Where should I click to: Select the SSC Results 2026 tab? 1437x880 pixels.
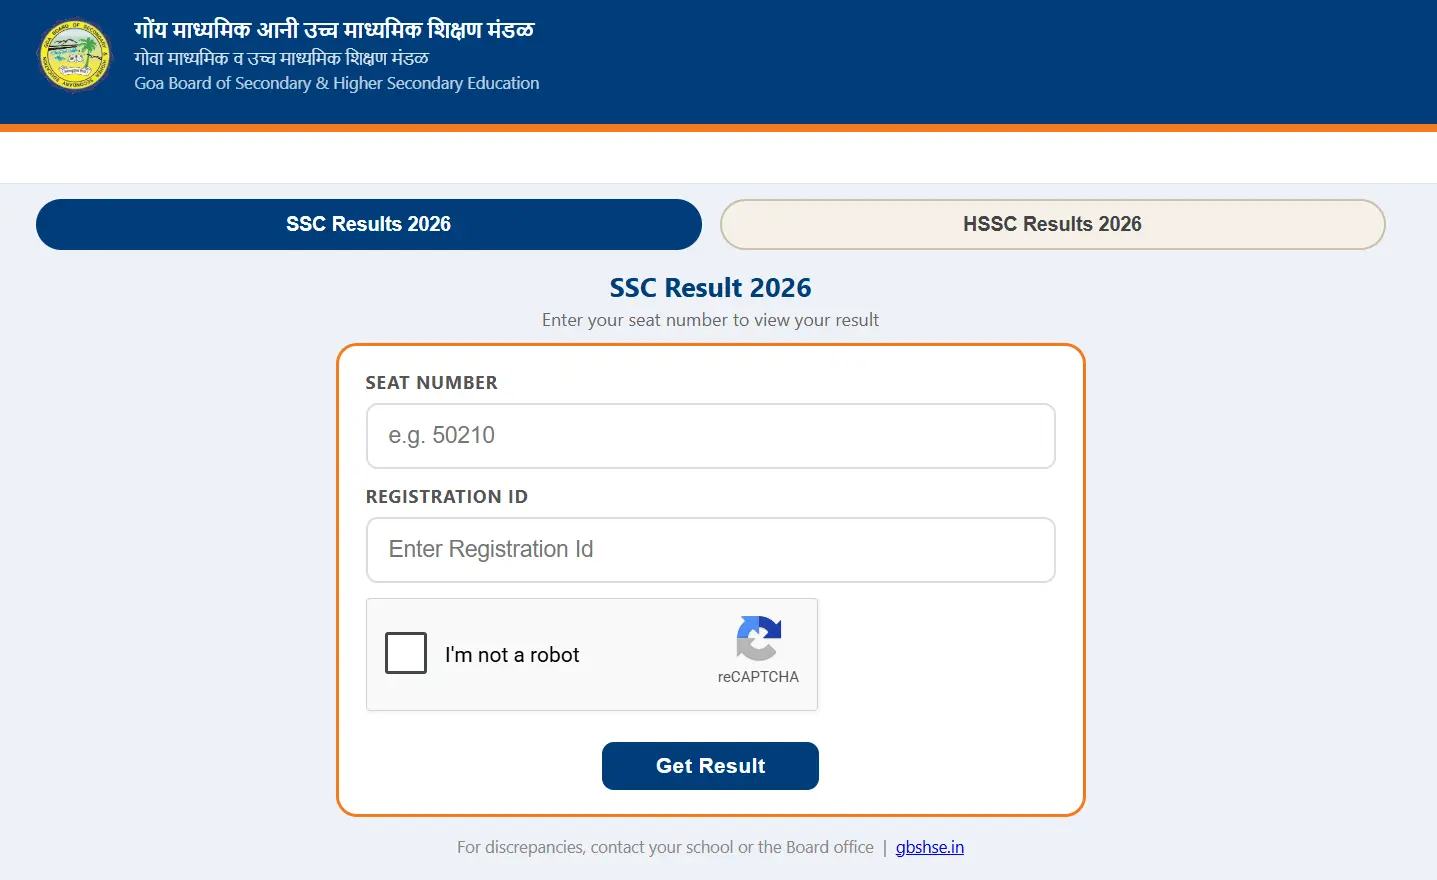pos(368,224)
